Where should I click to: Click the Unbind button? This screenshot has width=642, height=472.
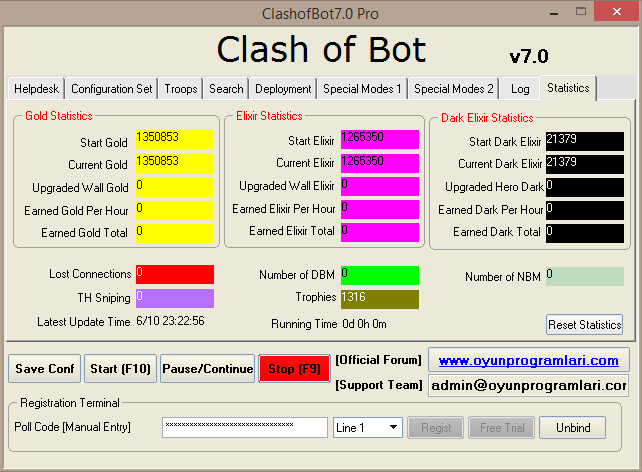point(573,428)
